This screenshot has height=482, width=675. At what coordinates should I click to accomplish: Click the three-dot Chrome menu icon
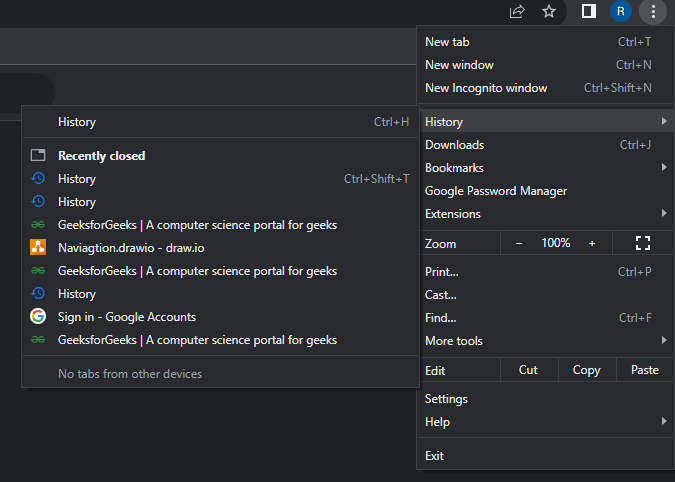tap(653, 12)
